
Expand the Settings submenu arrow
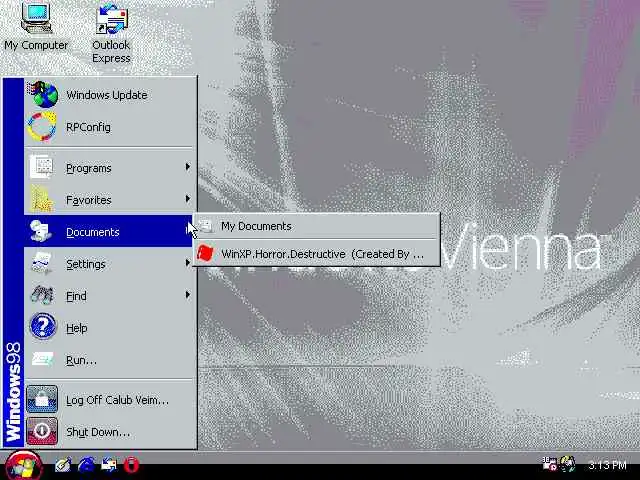(187, 262)
